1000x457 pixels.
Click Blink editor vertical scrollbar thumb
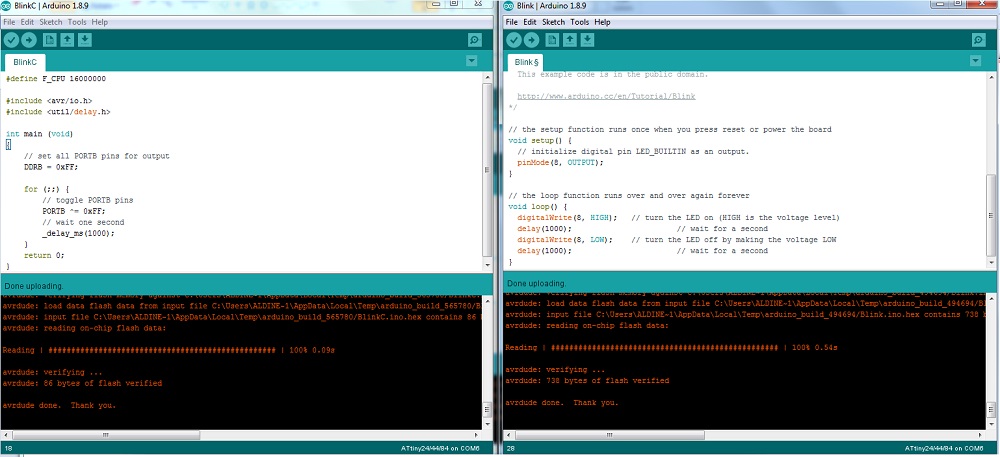pyautogui.click(x=990, y=215)
